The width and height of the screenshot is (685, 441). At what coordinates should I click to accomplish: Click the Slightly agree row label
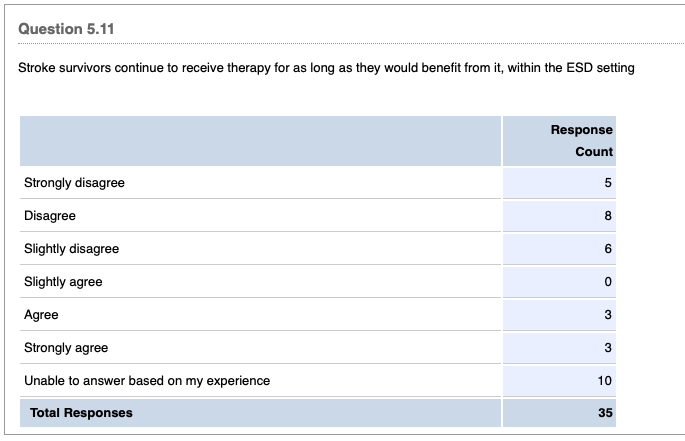coord(63,282)
